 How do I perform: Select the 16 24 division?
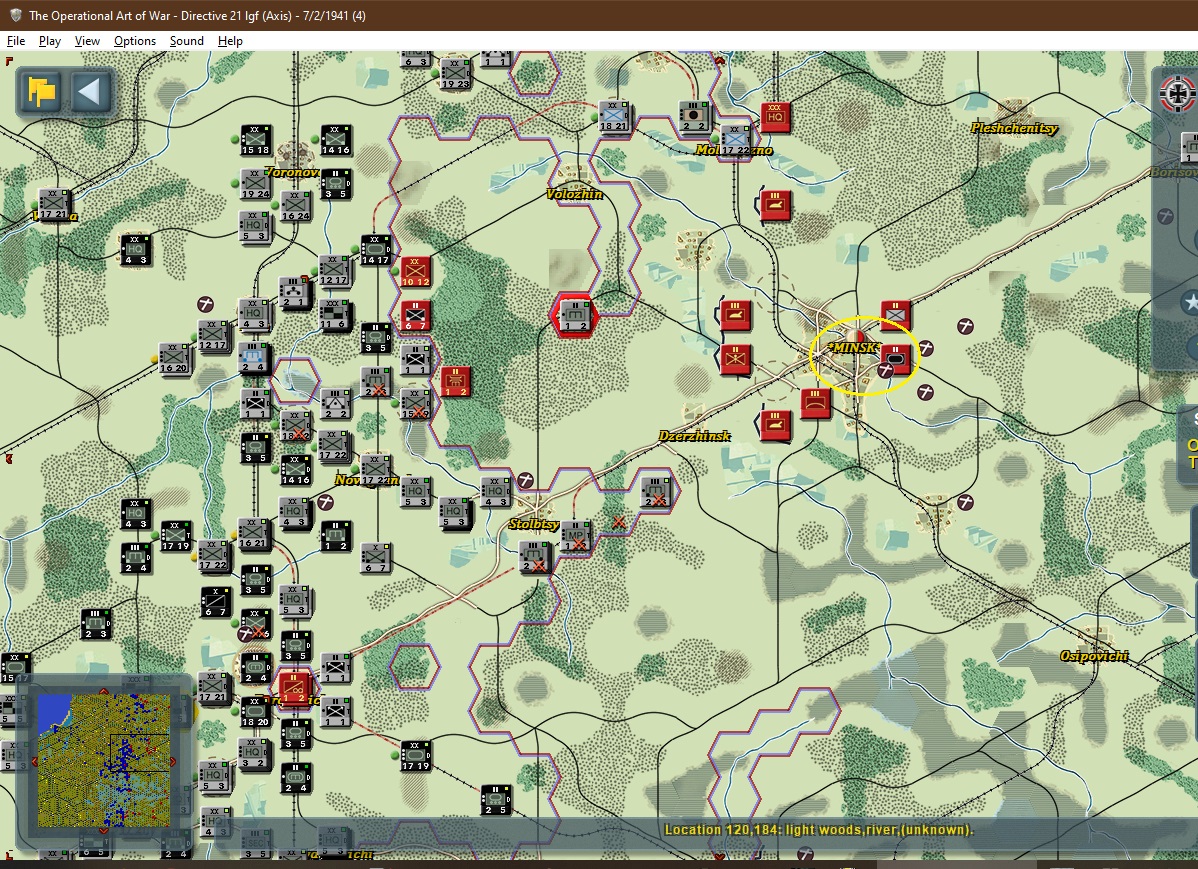tap(296, 206)
